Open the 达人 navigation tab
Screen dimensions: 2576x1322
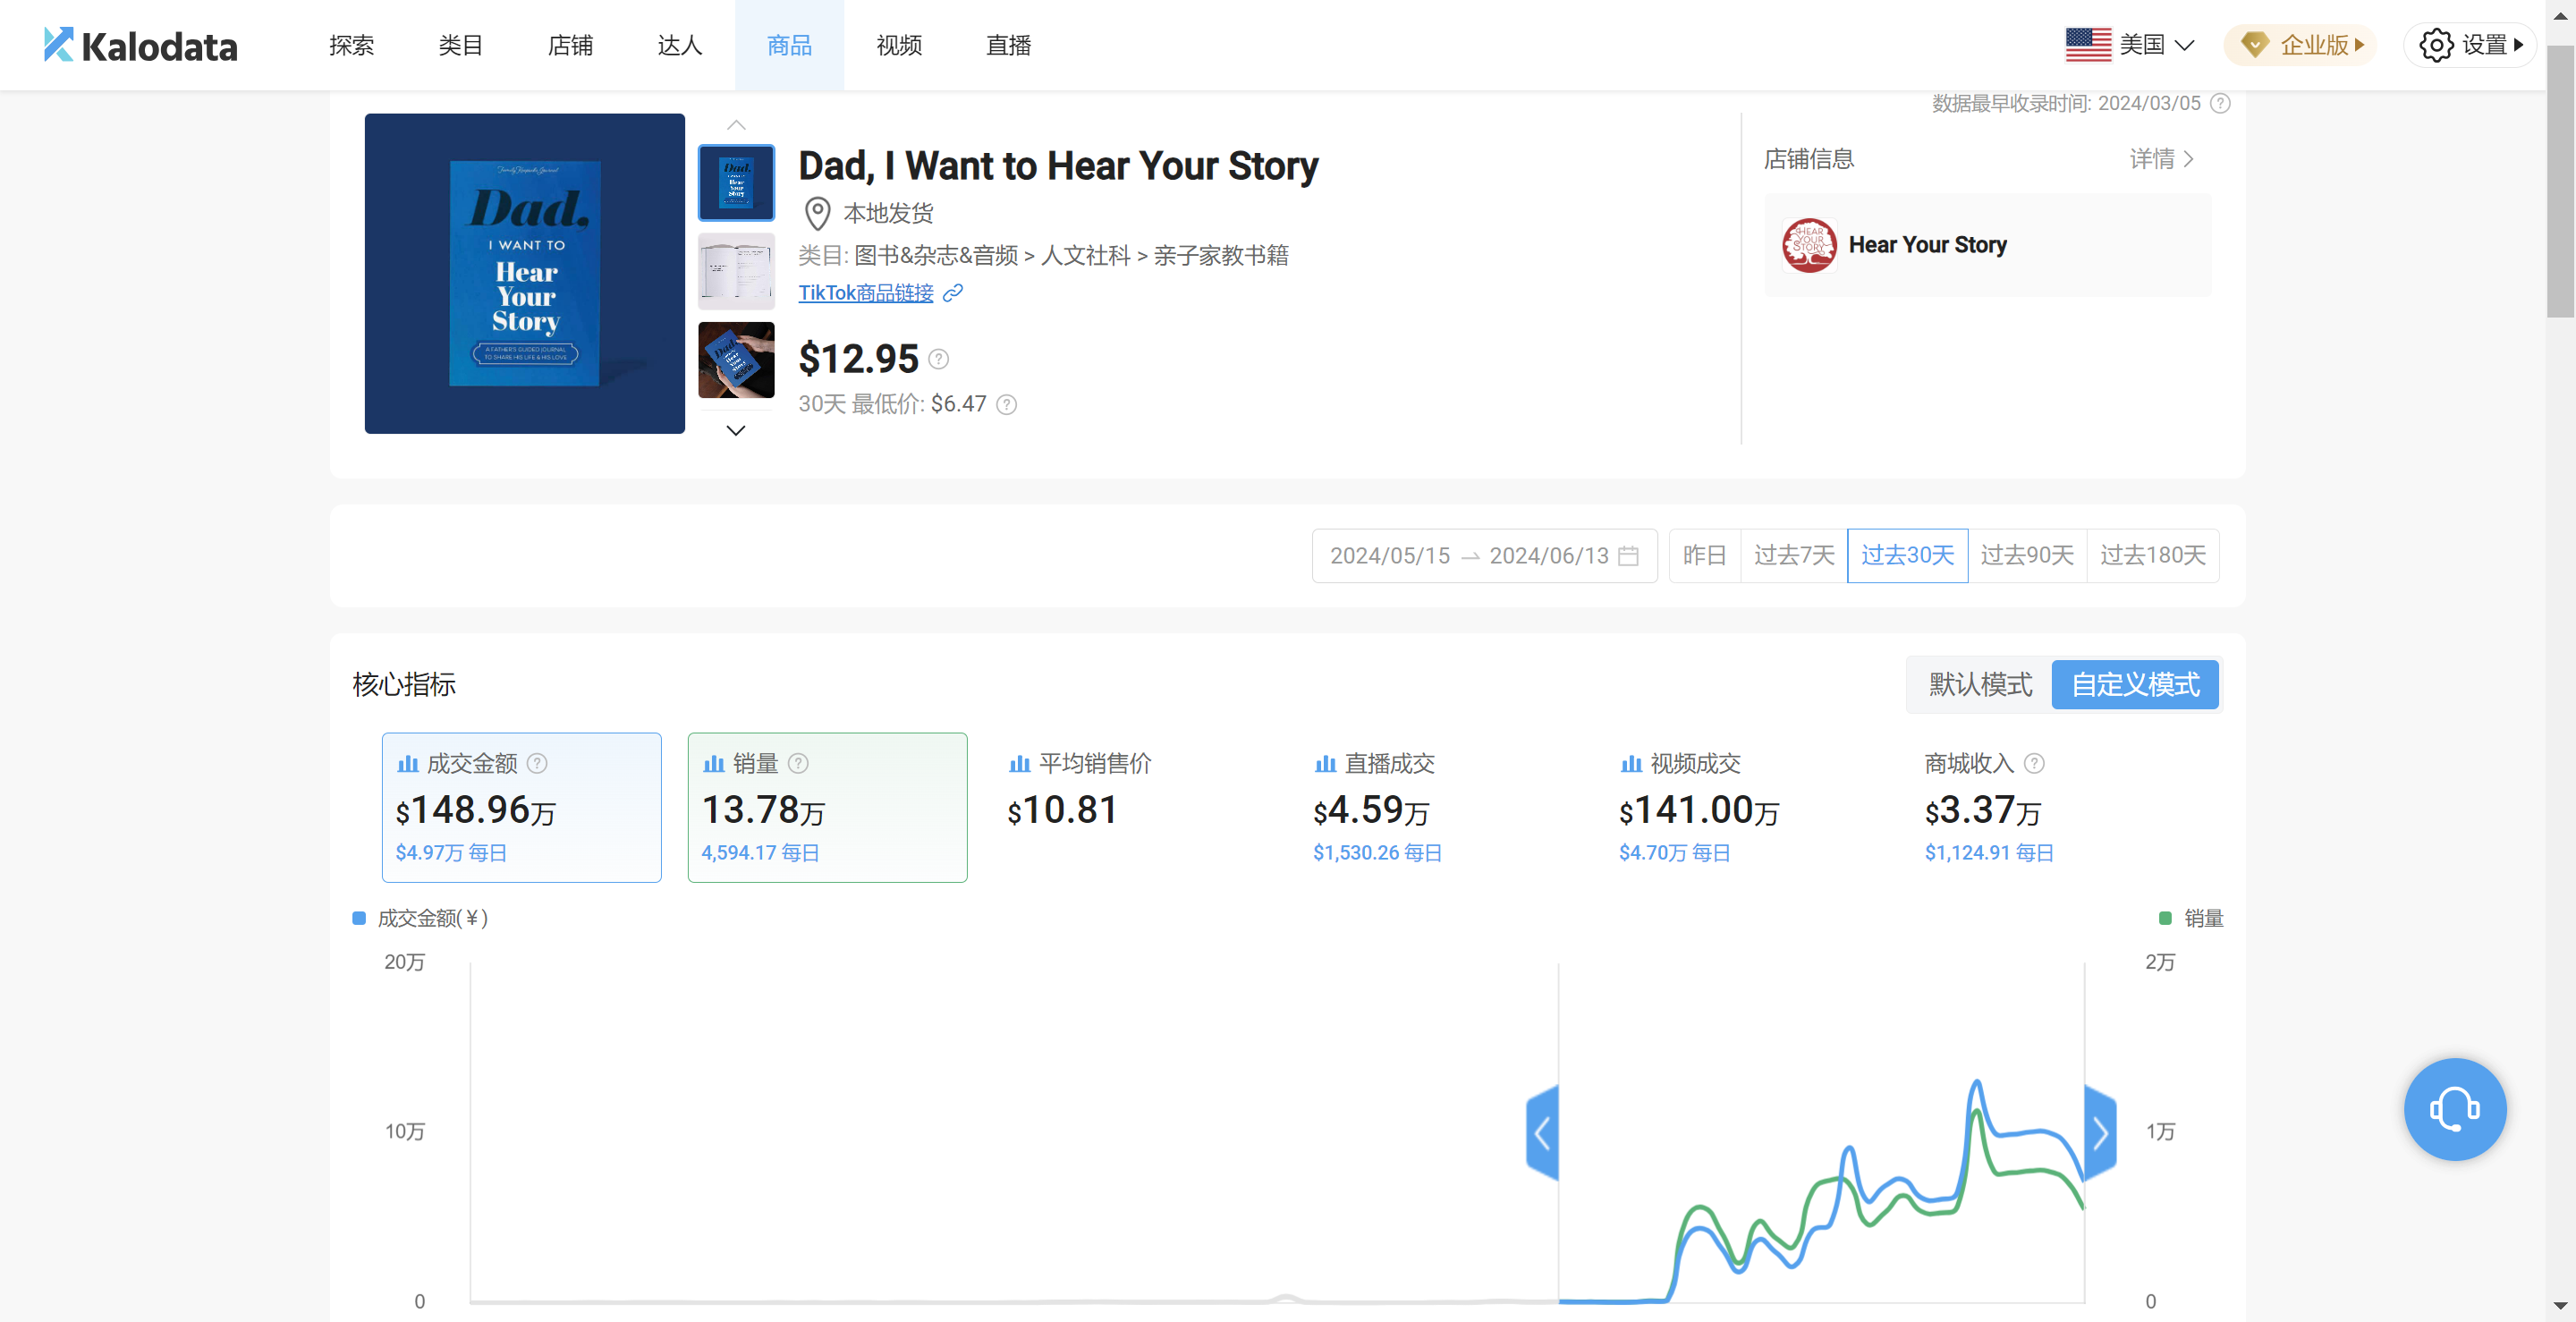tap(679, 45)
